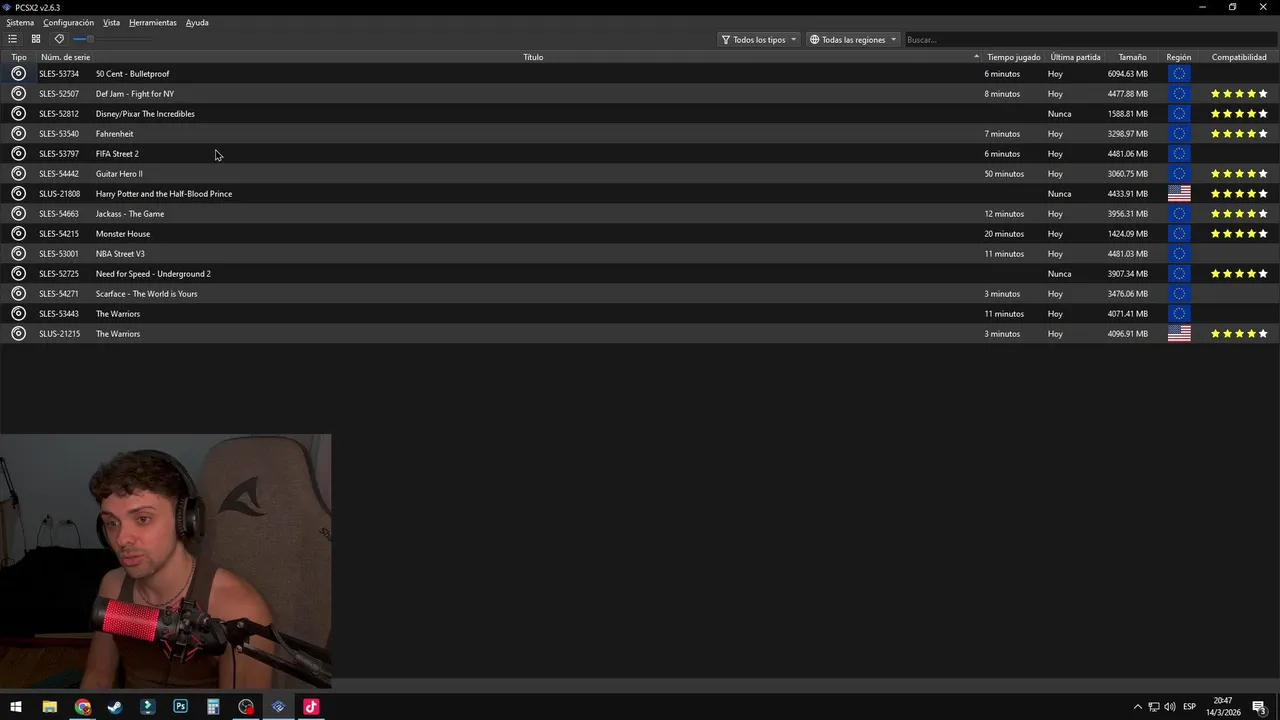1280x720 pixels.
Task: Click the disc icon for Fahrenheit
Action: coord(18,133)
